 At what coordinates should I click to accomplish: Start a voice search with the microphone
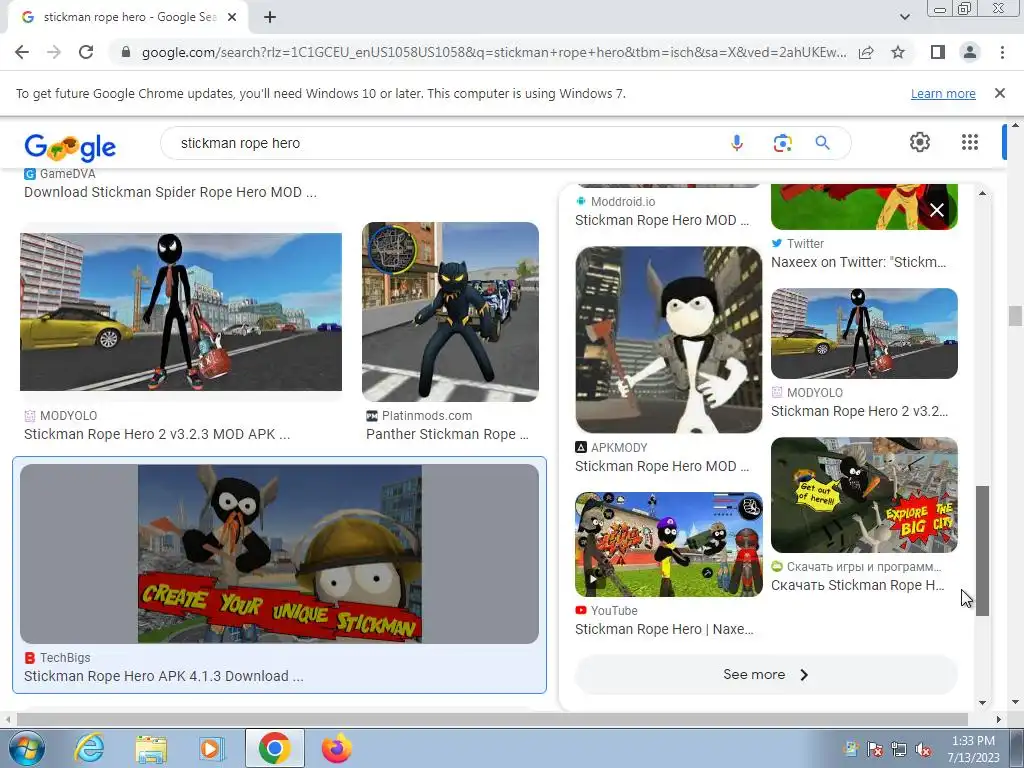click(737, 143)
